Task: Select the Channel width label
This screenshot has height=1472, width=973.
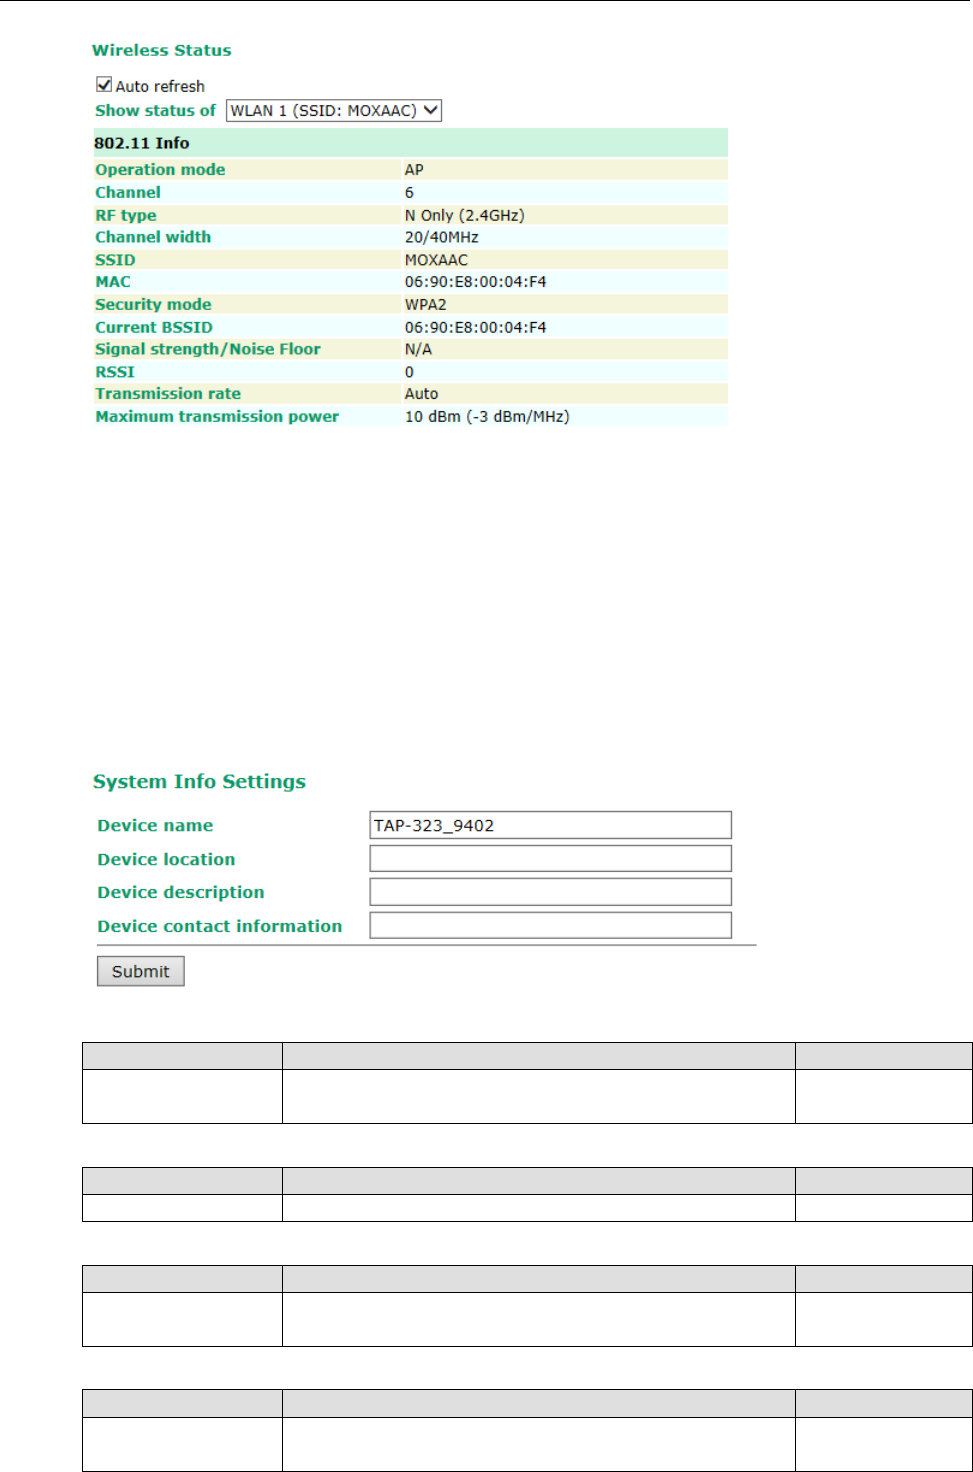Action: (x=153, y=237)
